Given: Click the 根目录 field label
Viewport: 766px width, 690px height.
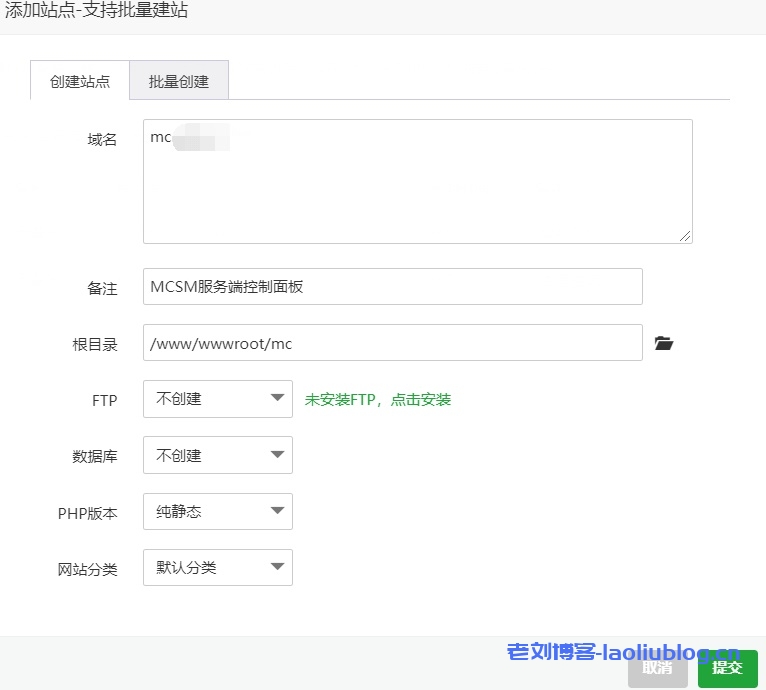Looking at the screenshot, I should point(95,344).
